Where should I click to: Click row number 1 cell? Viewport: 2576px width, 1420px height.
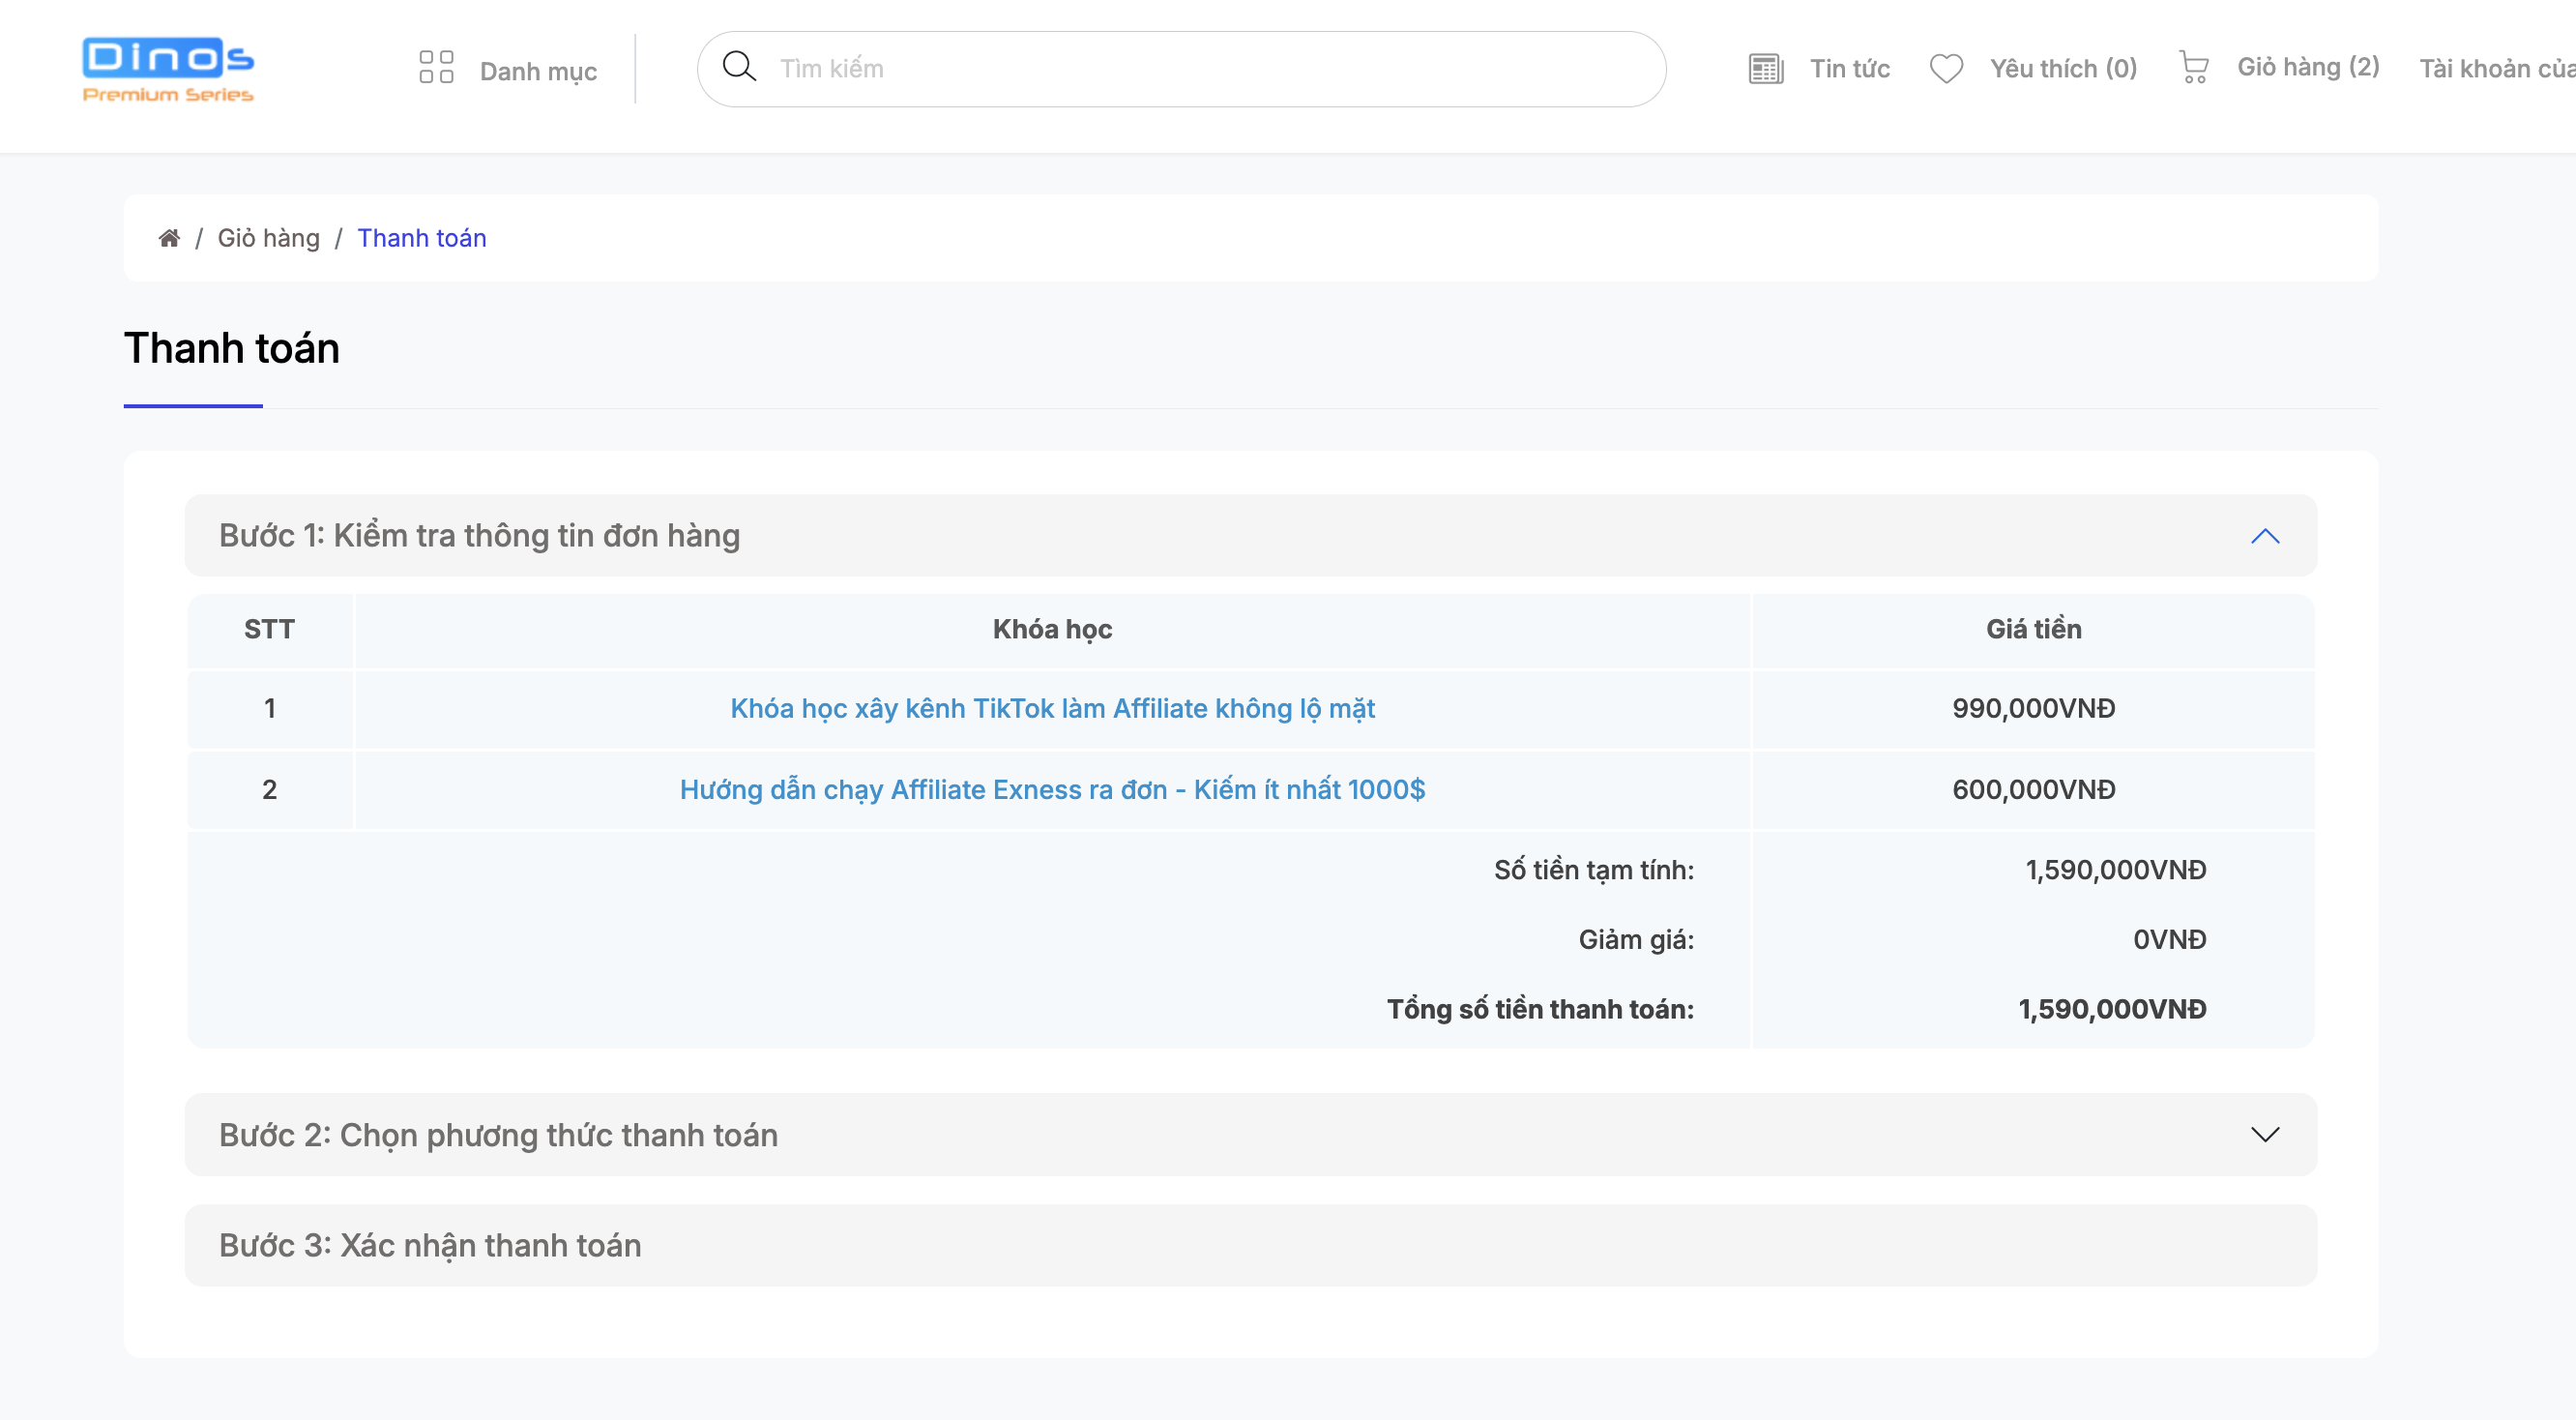[x=269, y=709]
